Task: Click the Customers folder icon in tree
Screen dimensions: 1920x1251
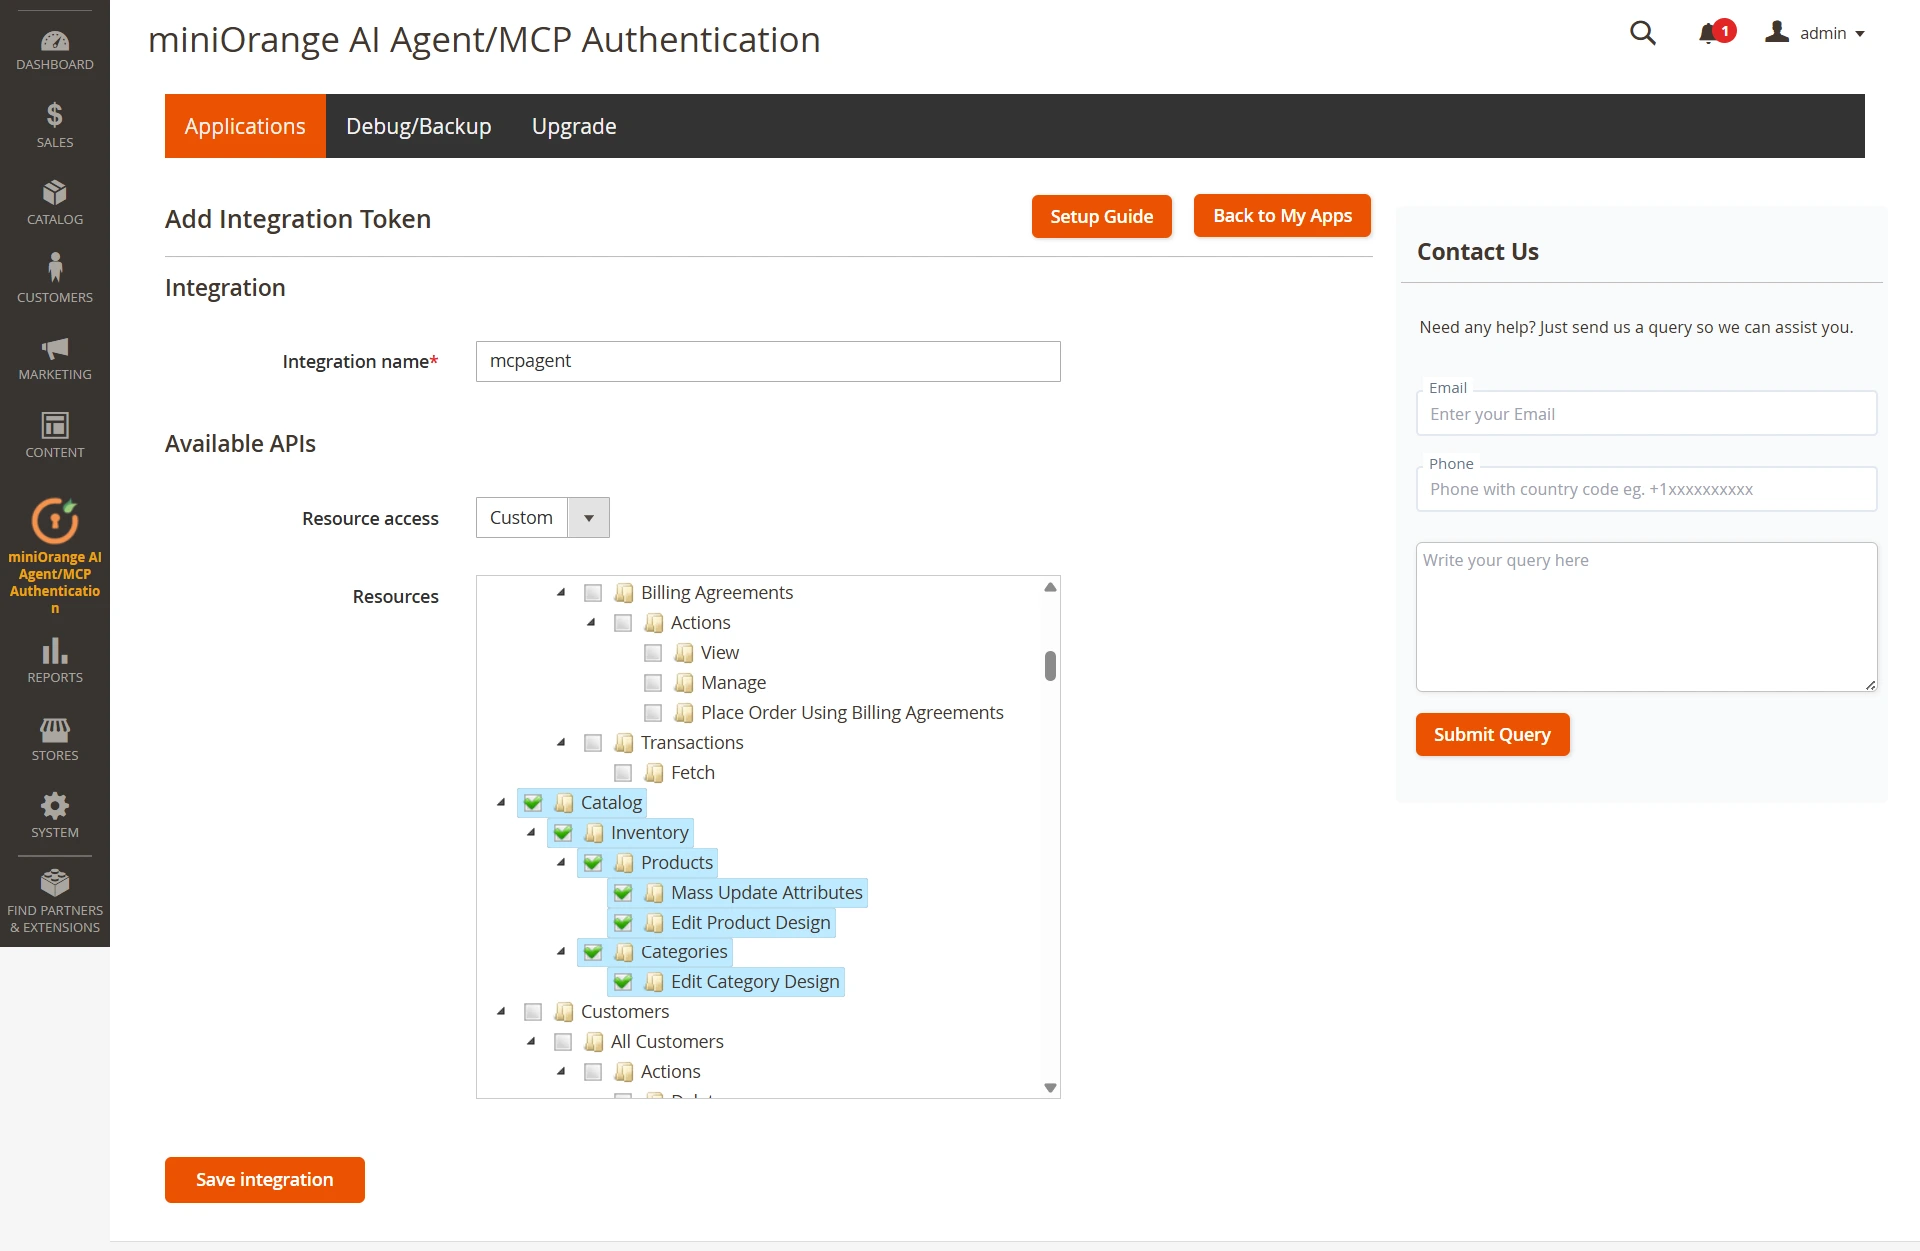Action: pyautogui.click(x=564, y=1012)
